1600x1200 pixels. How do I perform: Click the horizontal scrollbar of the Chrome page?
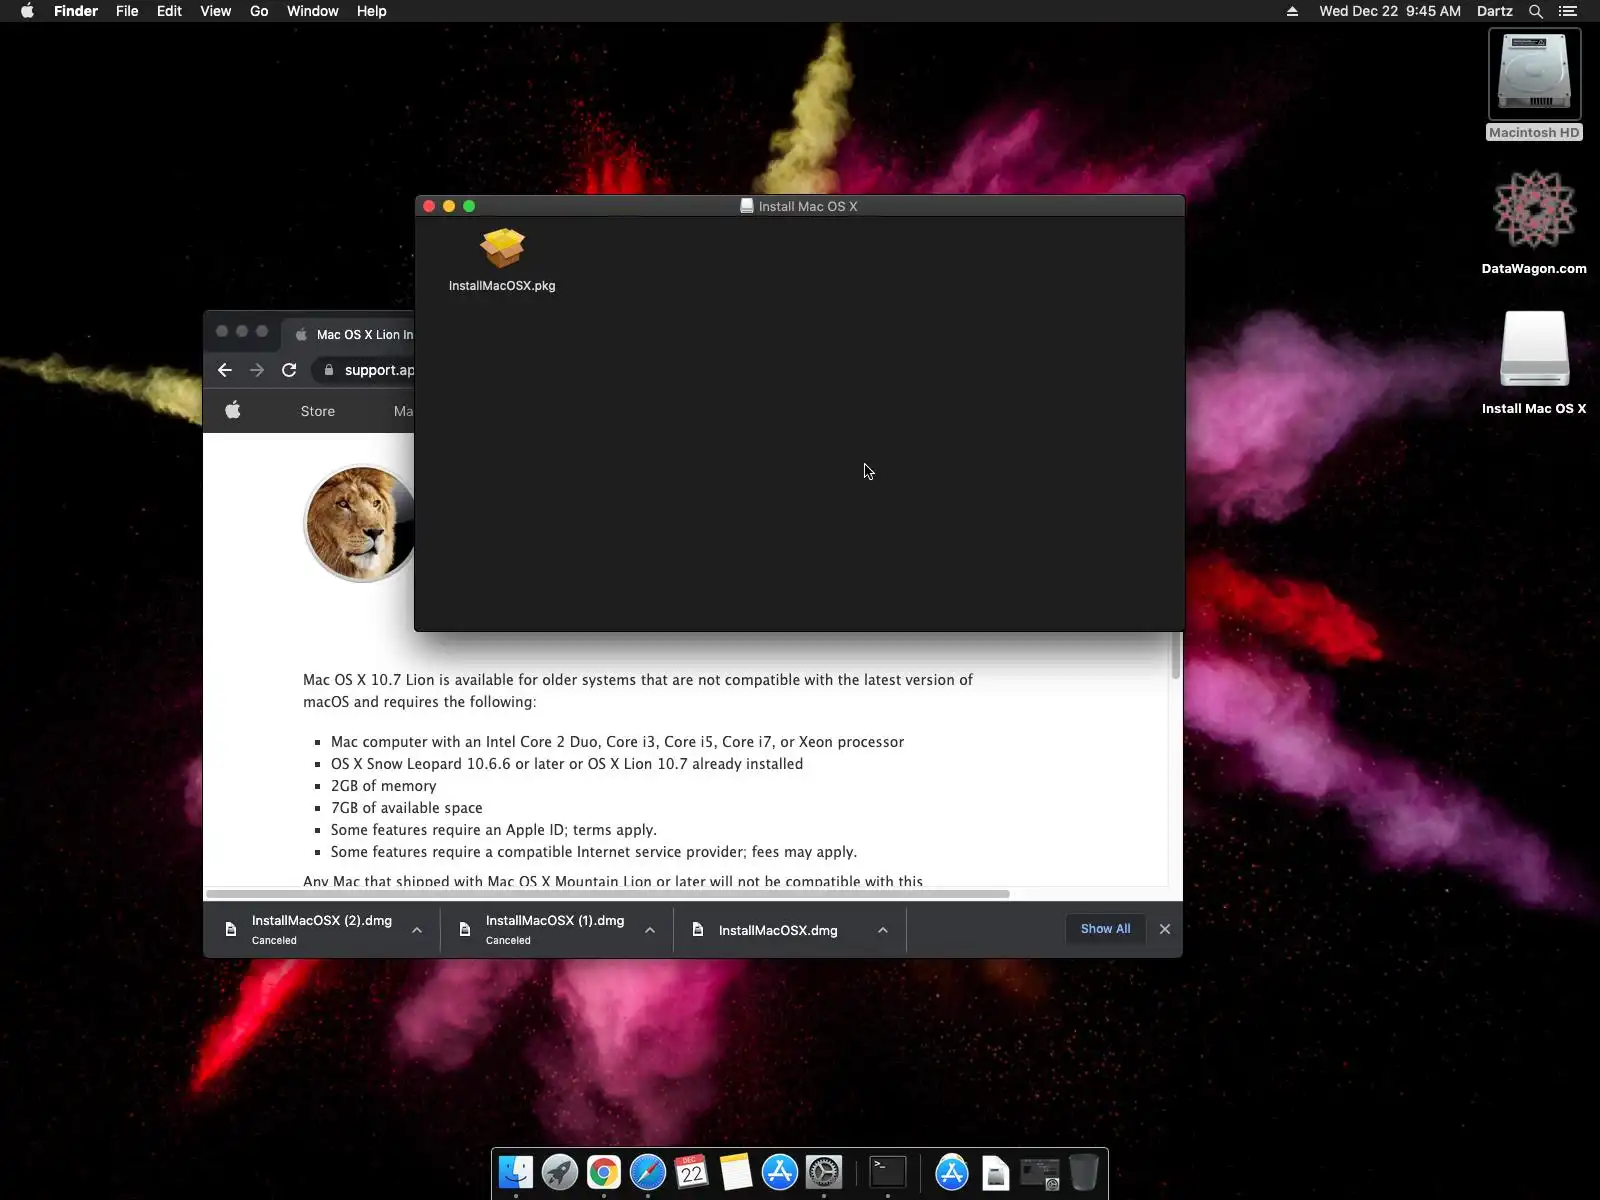coord(608,893)
